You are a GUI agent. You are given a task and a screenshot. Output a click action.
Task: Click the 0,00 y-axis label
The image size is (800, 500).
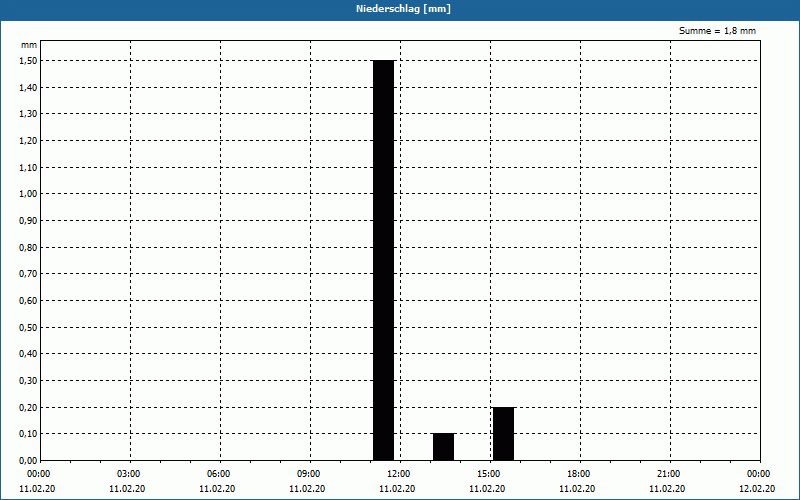coord(28,461)
